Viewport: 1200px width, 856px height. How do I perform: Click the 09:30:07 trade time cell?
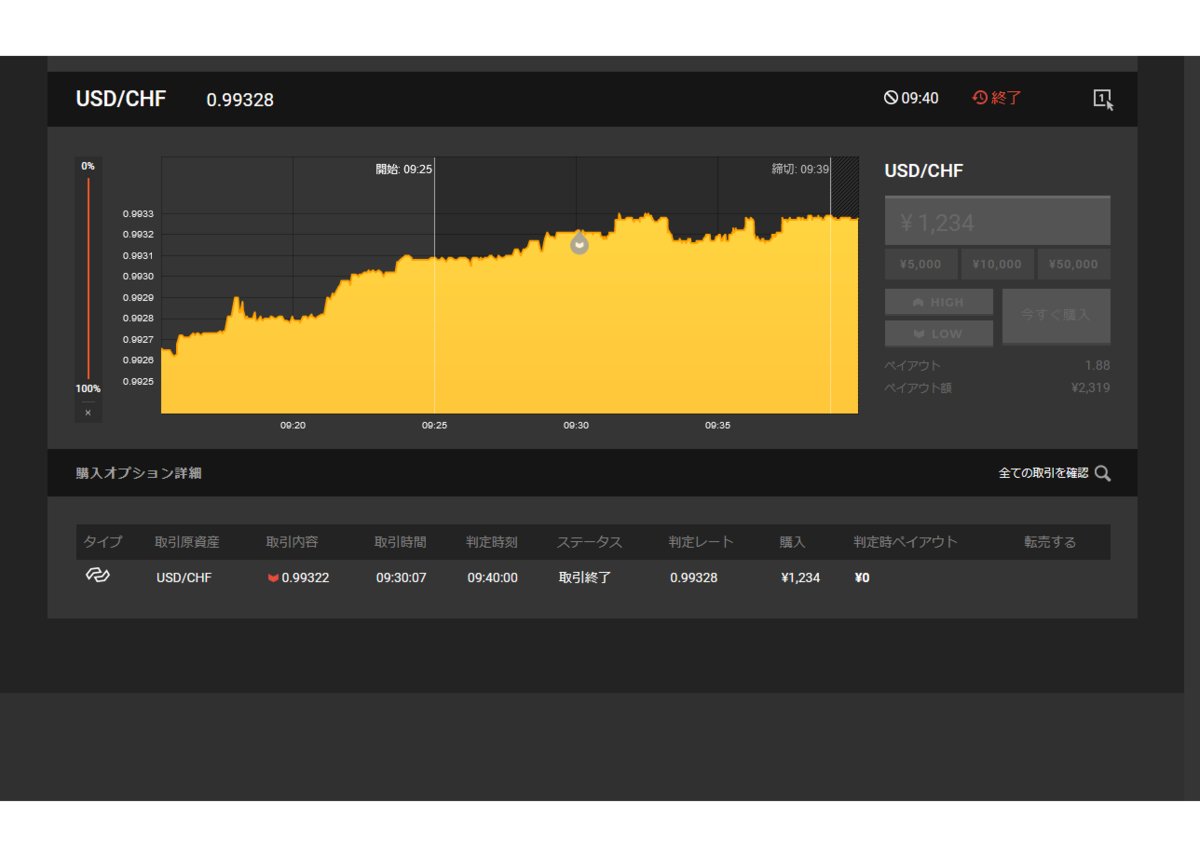coord(401,577)
